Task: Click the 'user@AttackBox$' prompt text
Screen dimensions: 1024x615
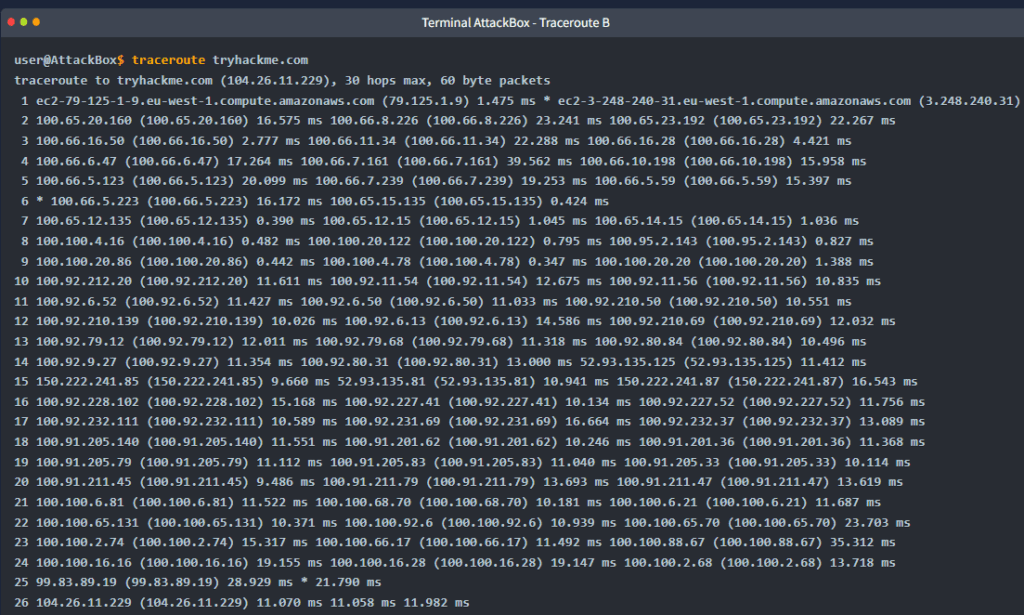Action: [x=69, y=60]
